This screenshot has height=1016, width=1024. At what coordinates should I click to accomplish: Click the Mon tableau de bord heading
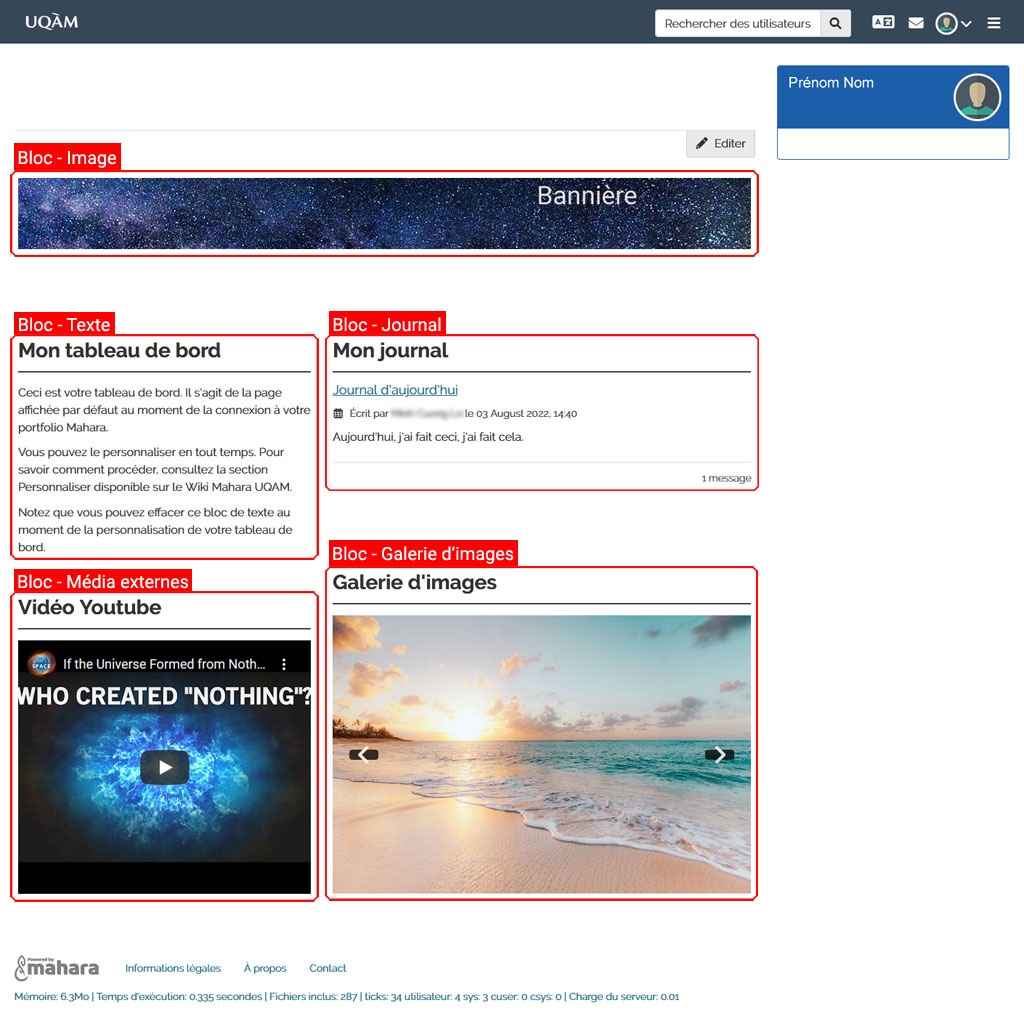pyautogui.click(x=120, y=351)
